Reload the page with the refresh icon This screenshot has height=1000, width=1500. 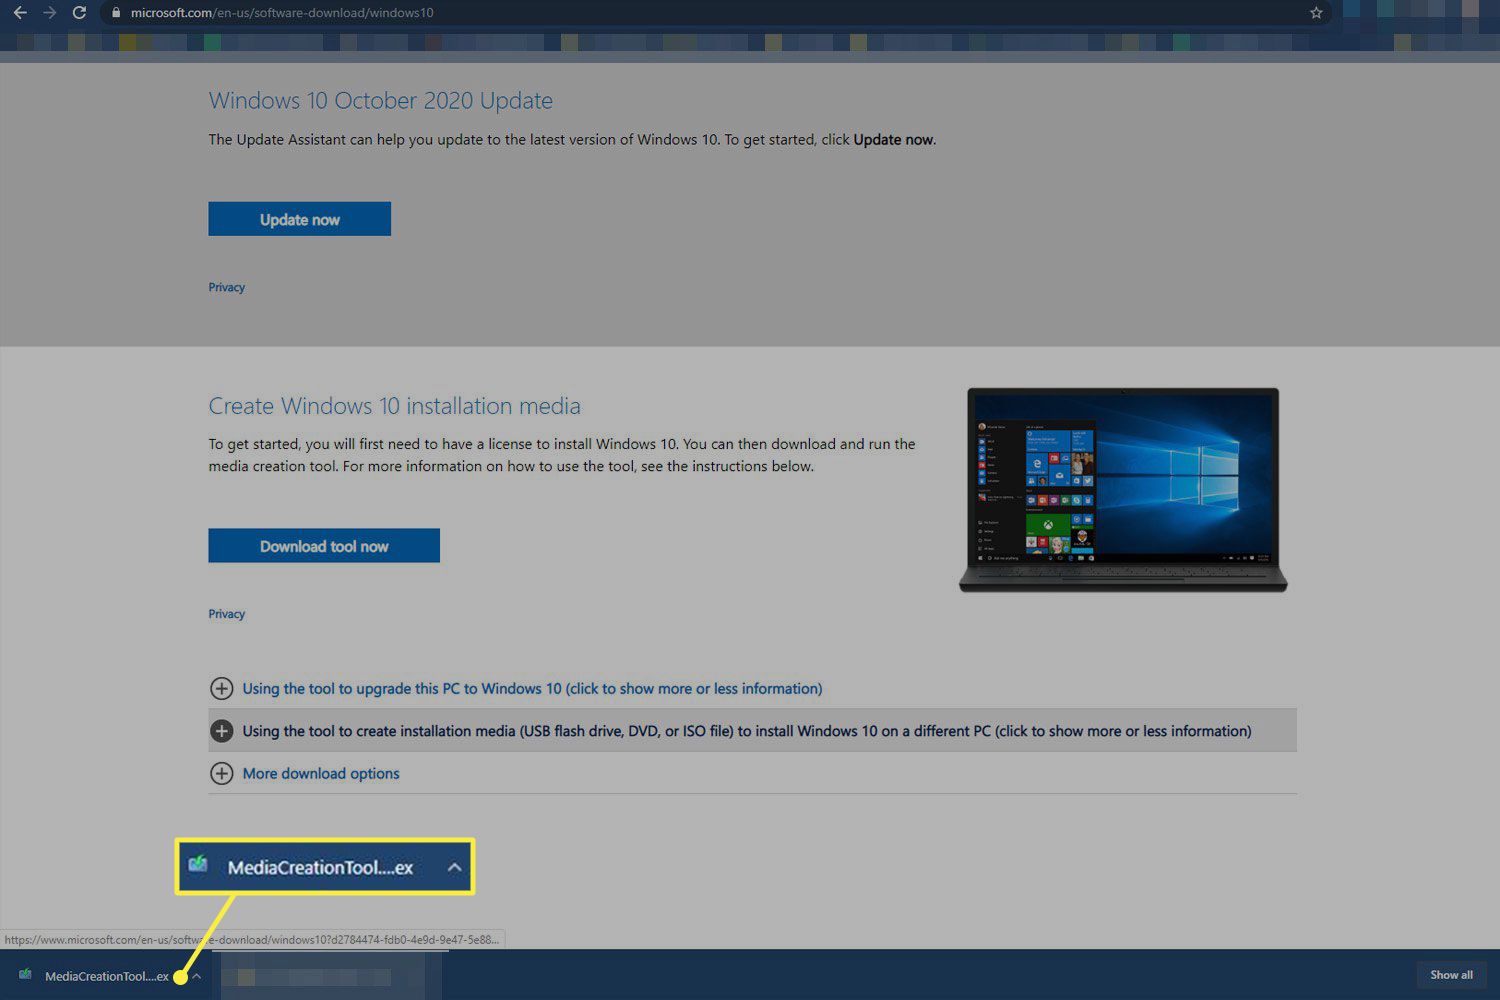click(x=79, y=13)
